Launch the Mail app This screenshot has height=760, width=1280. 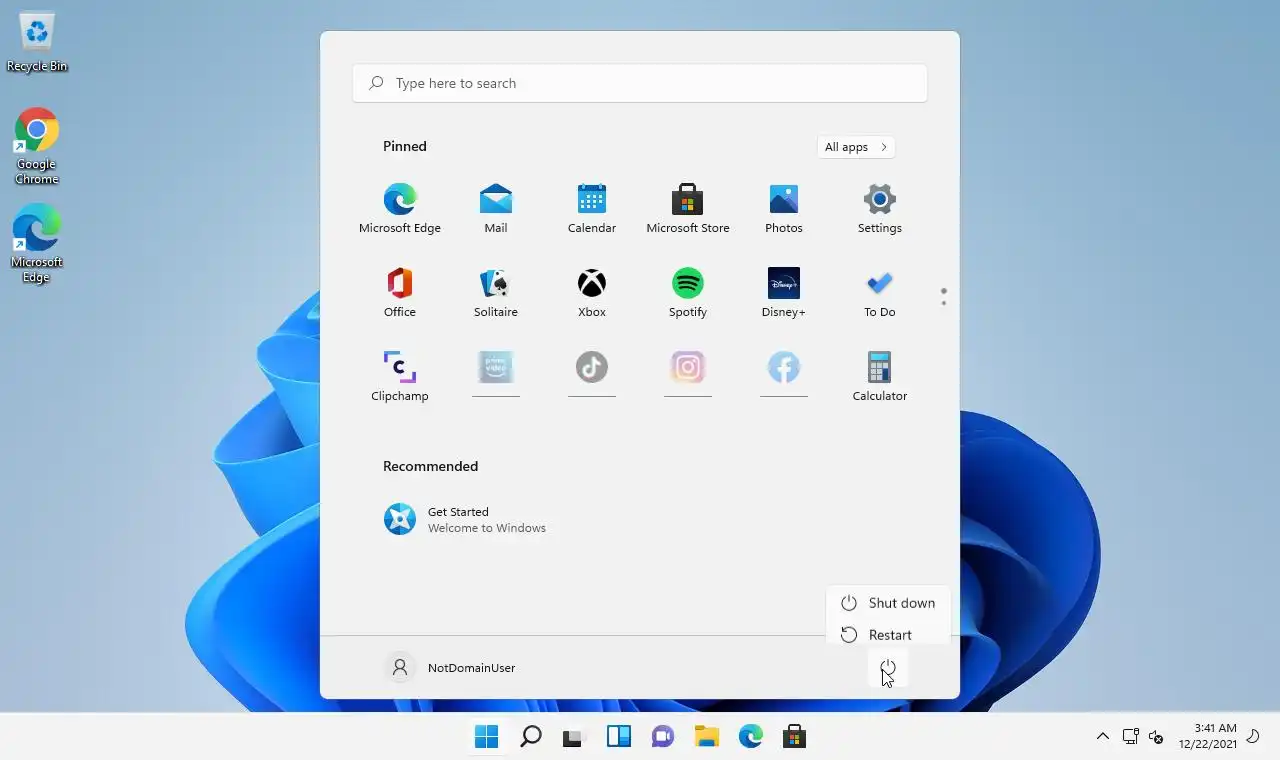tap(496, 209)
